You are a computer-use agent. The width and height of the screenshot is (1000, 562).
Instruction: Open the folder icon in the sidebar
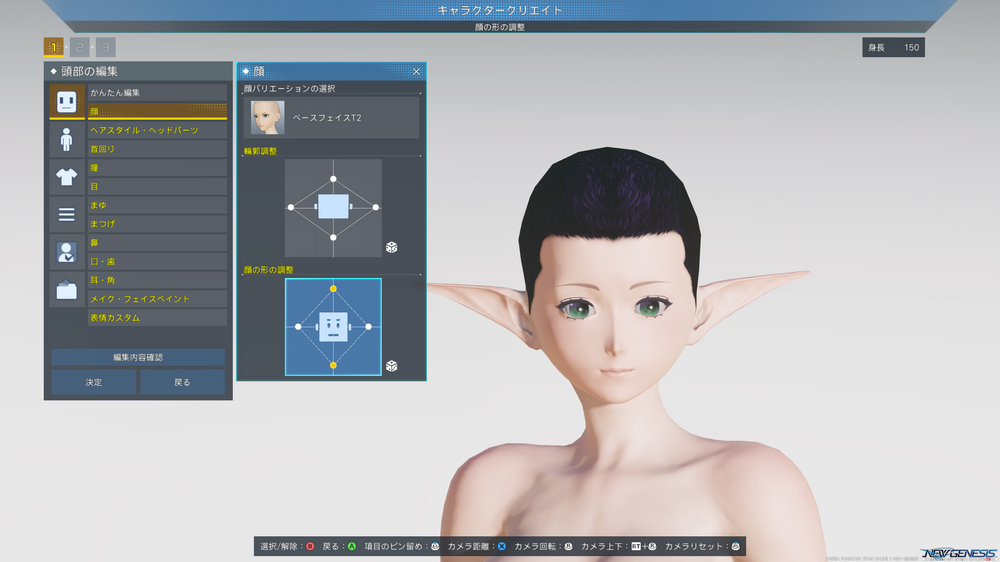click(x=66, y=290)
